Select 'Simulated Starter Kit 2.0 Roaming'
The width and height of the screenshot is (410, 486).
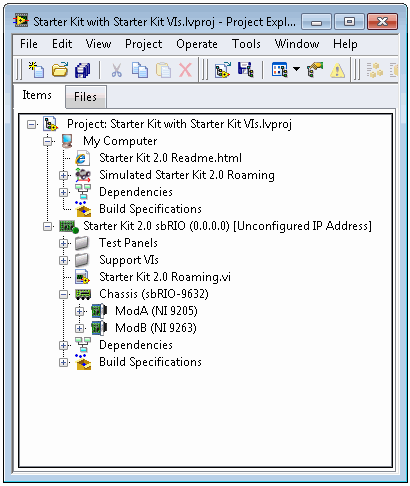coord(187,175)
